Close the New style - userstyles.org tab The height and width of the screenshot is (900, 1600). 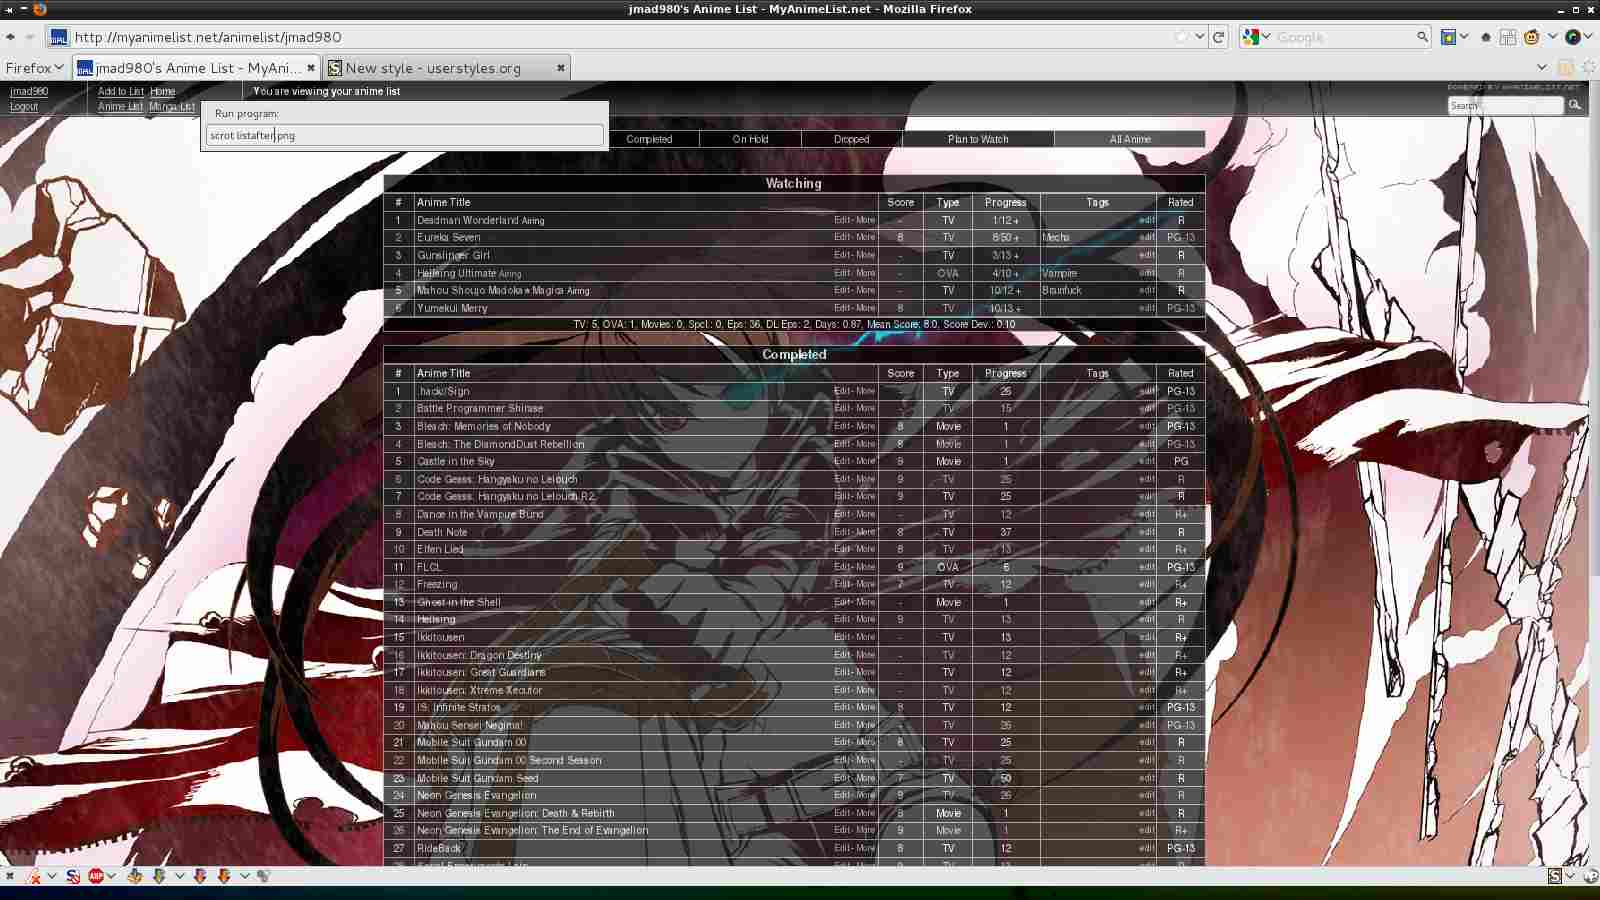point(561,68)
